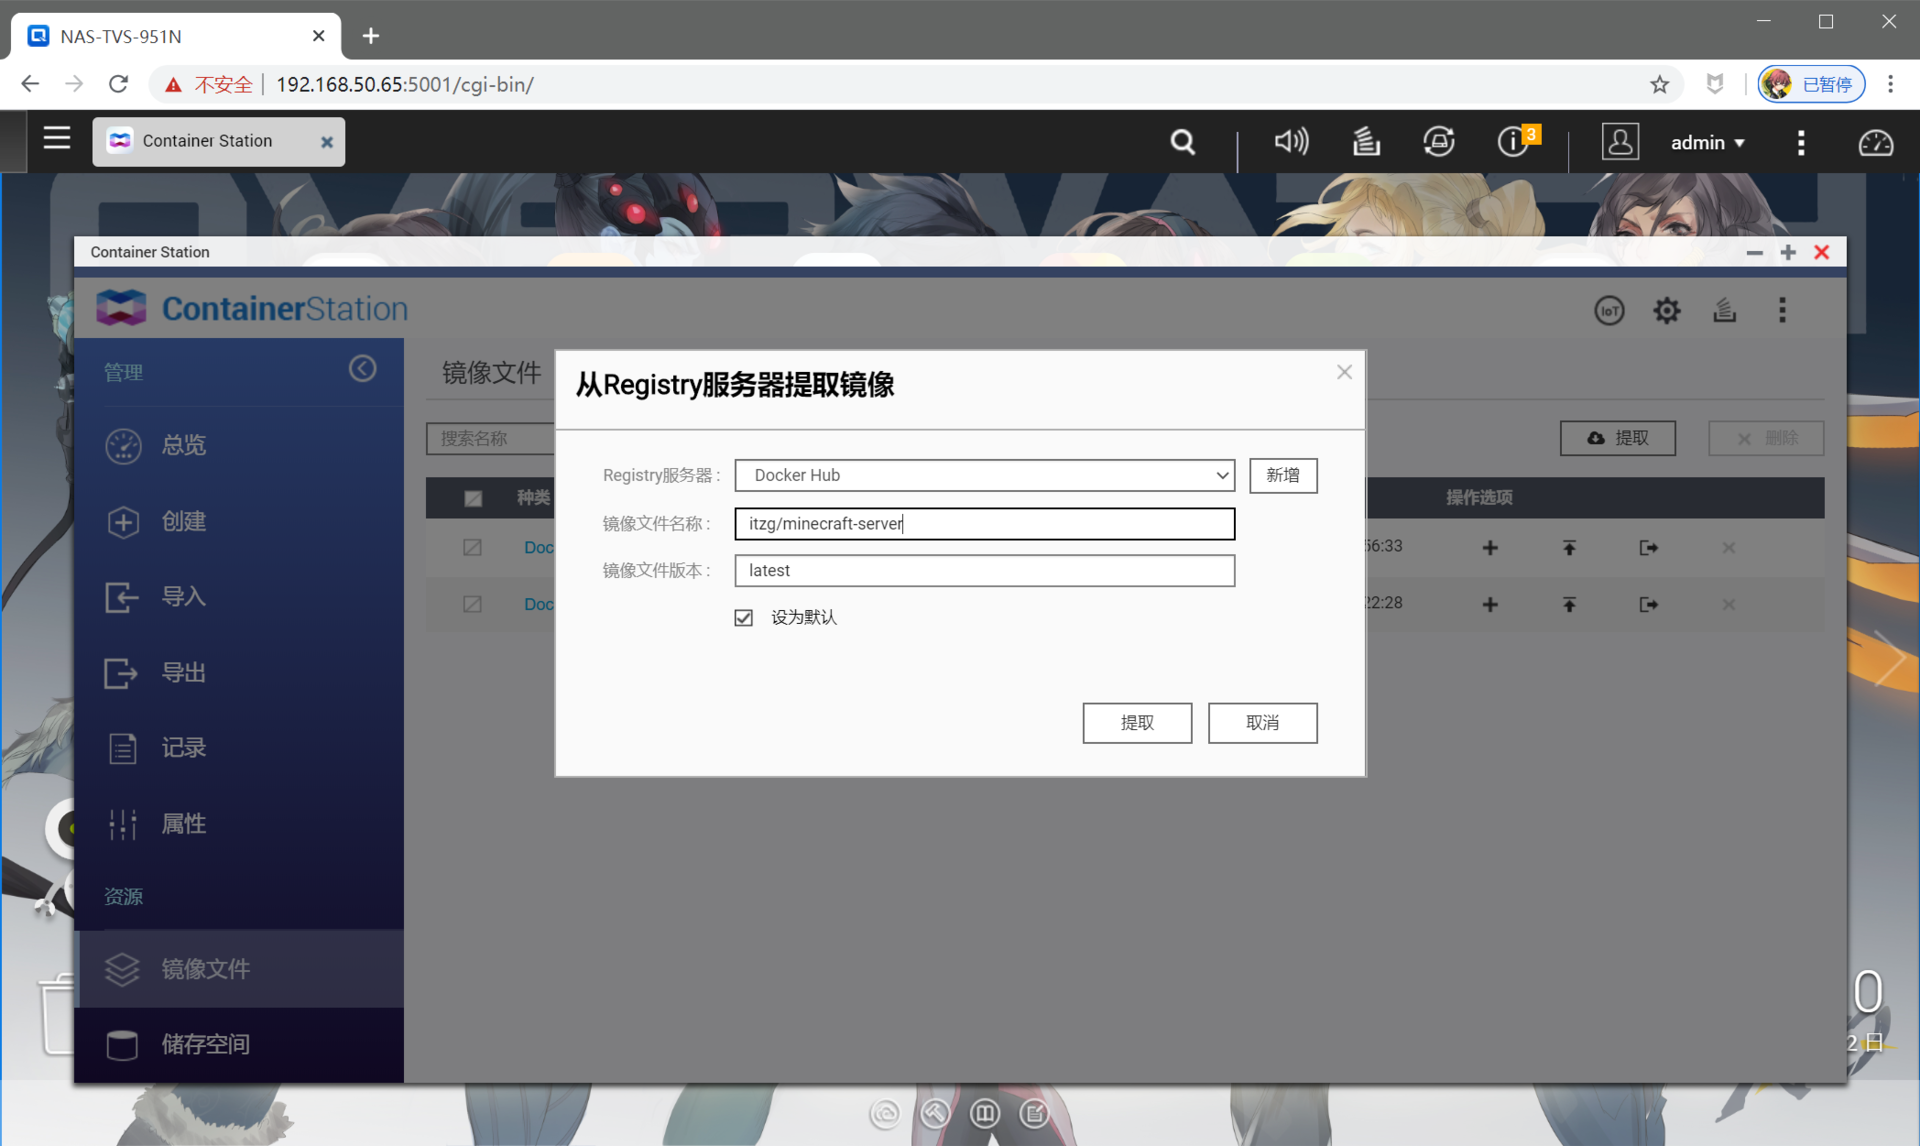The image size is (1920, 1146).
Task: Switch to the Container Station taskbar tab
Action: point(207,141)
